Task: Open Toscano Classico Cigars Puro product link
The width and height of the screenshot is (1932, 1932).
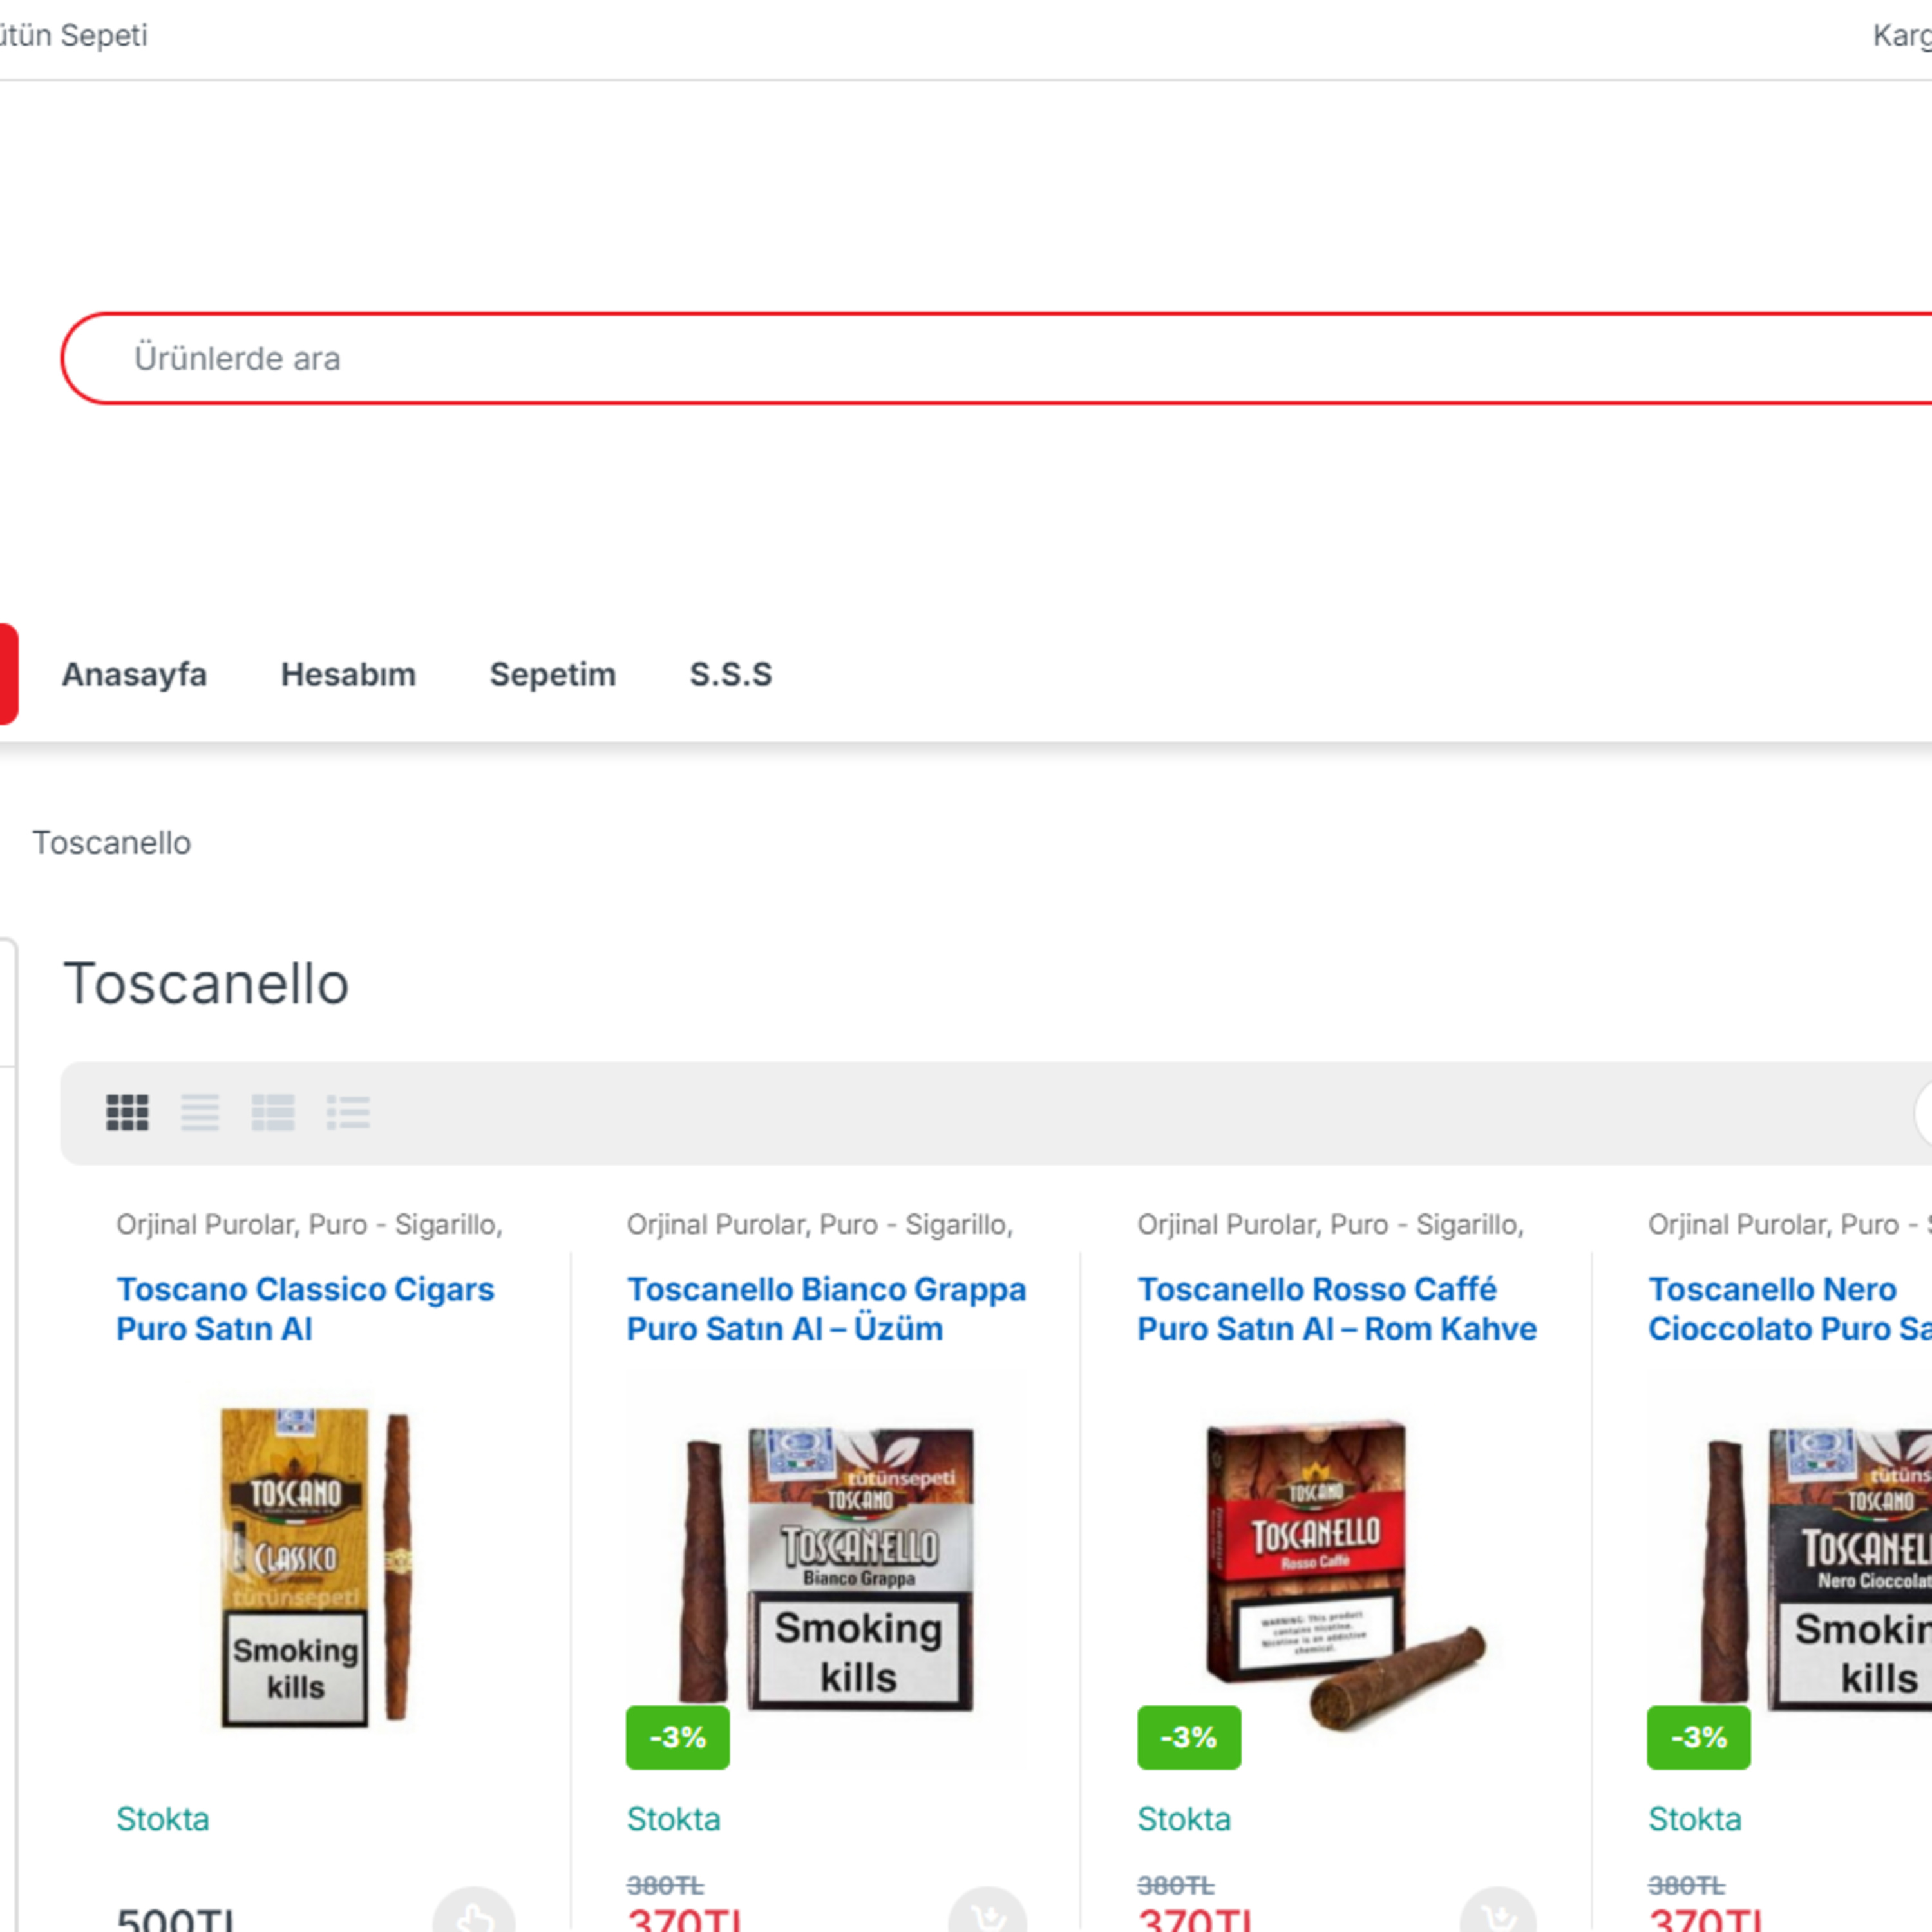Action: pos(305,1309)
